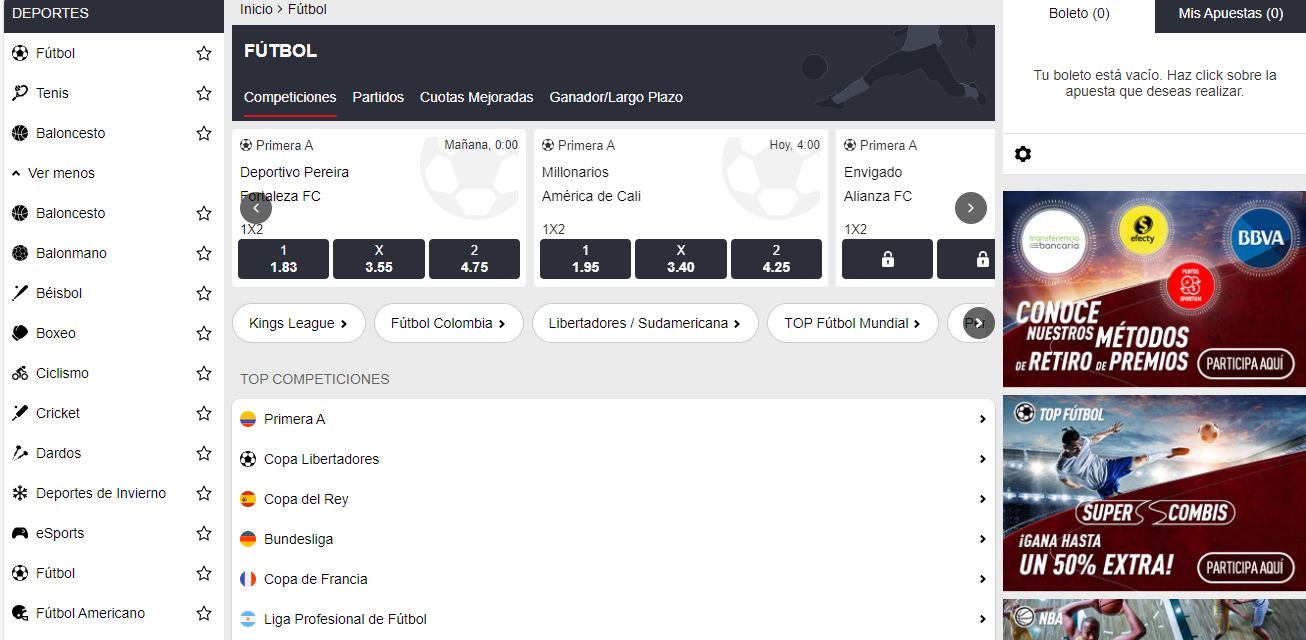Toggle favorite star for Balonmano

(204, 253)
